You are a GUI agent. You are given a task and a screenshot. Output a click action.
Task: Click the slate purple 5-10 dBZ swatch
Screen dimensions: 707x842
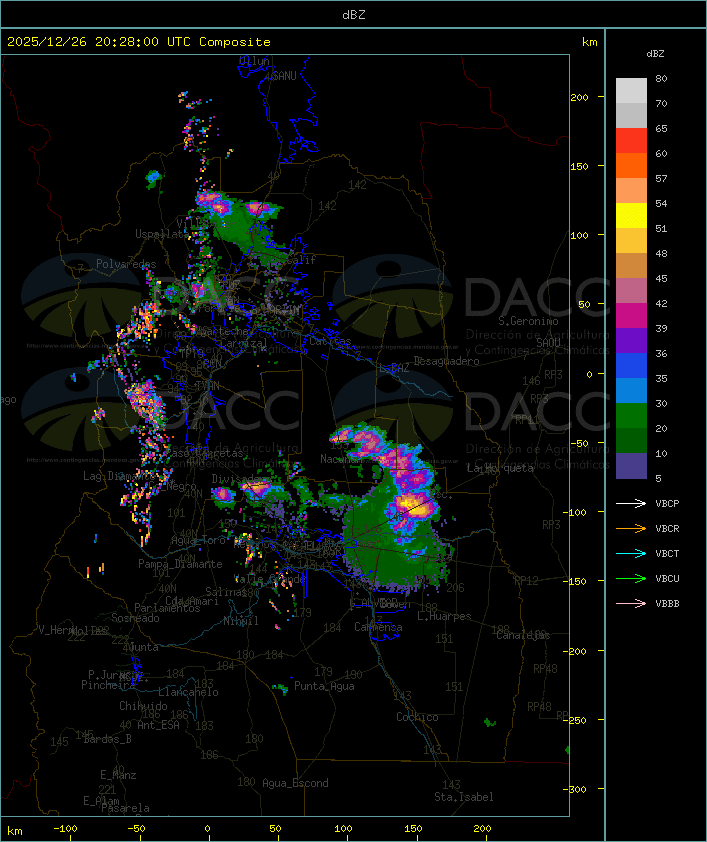[631, 466]
